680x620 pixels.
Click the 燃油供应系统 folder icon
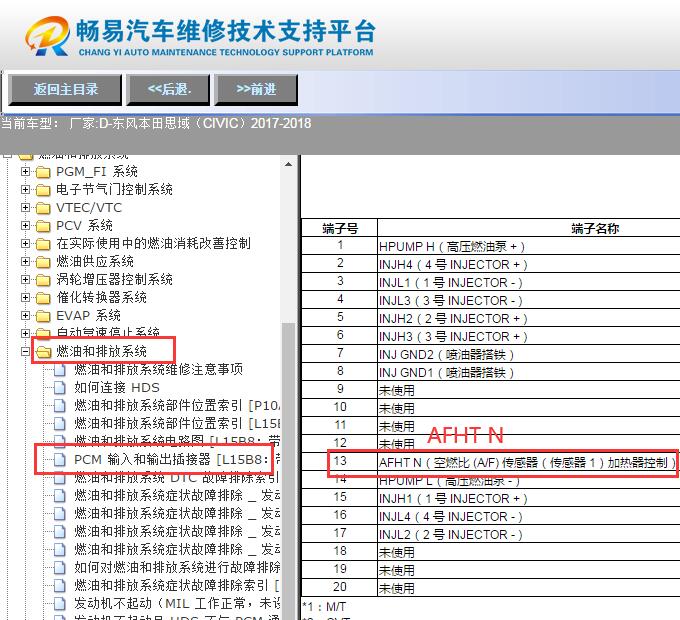pos(43,262)
